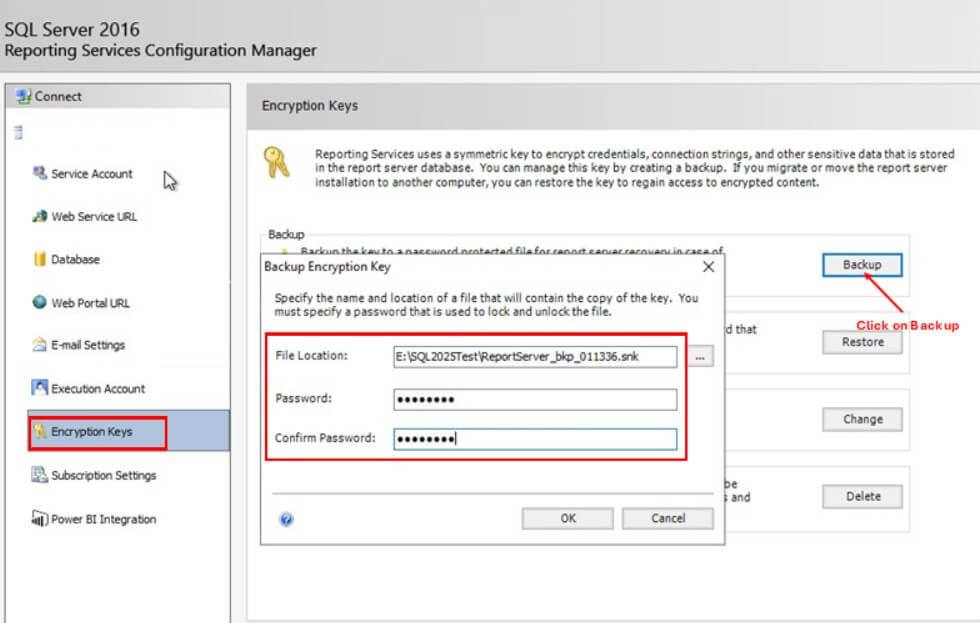This screenshot has width=980, height=623.
Task: Click the SQL Server 2016 heading
Action: (72, 29)
